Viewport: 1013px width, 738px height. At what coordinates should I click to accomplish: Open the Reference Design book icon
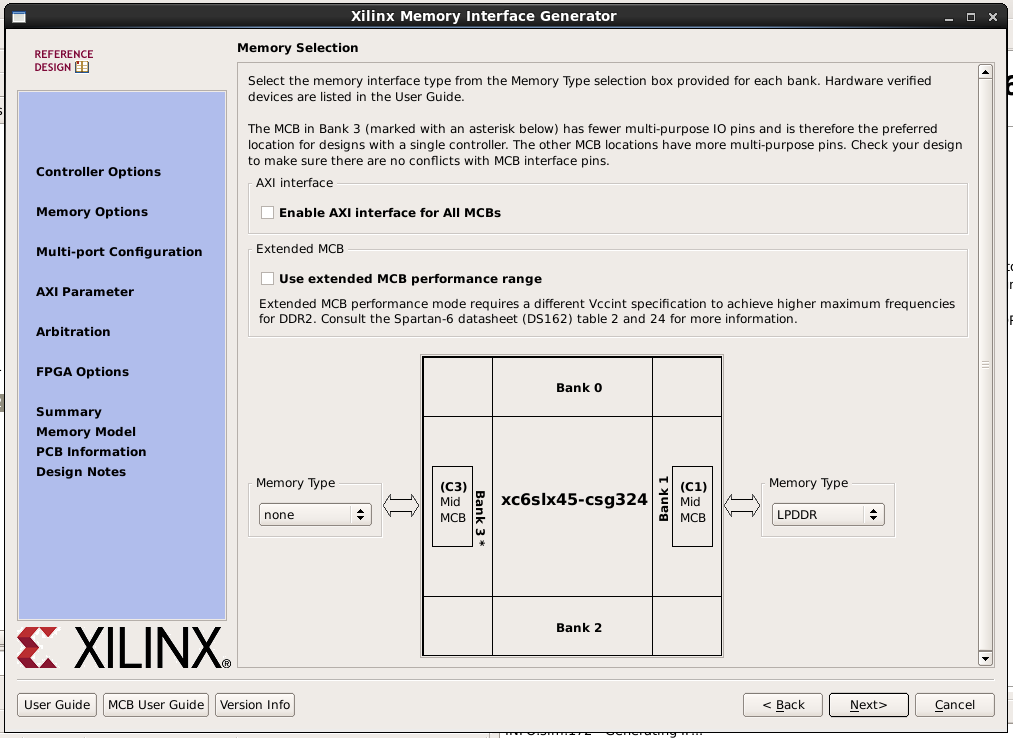[x=82, y=67]
